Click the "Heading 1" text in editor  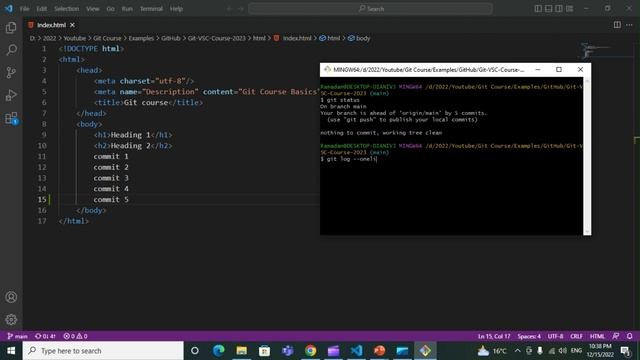click(x=131, y=135)
